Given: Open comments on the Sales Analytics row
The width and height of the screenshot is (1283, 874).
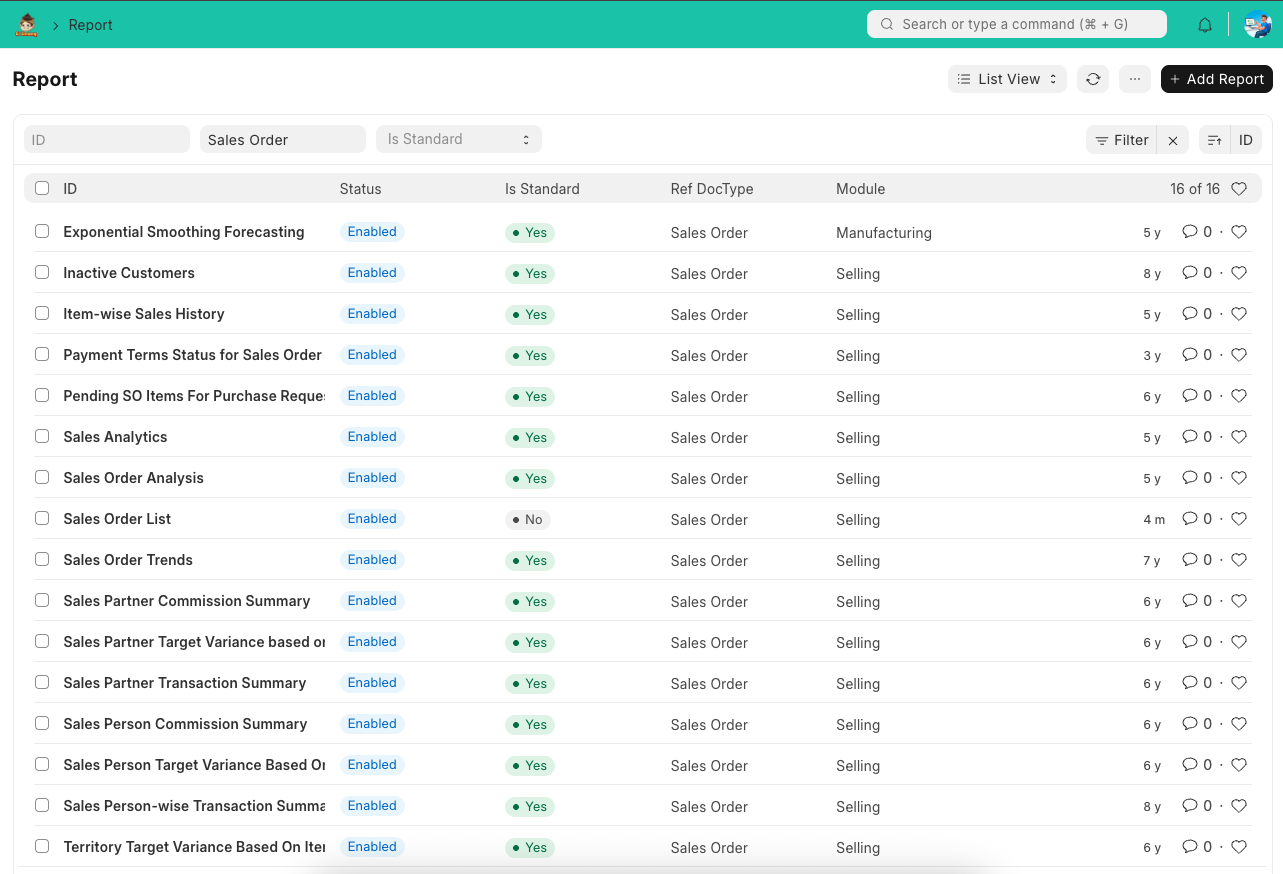Looking at the screenshot, I should pos(1189,436).
